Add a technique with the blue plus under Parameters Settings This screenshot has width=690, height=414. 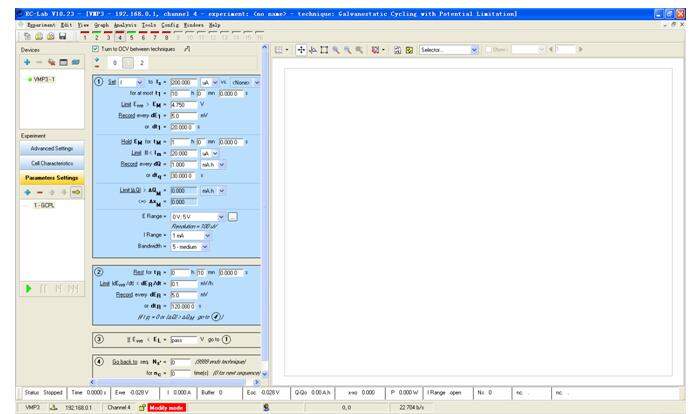pos(27,192)
